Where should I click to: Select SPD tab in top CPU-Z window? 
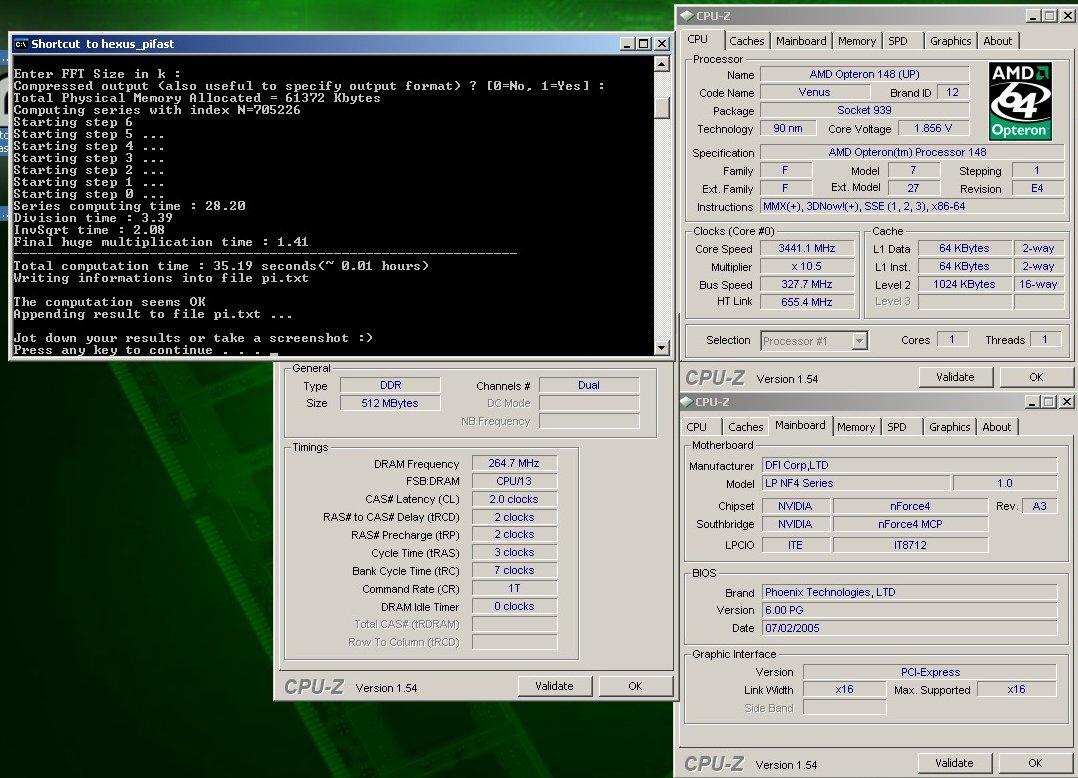tap(898, 41)
